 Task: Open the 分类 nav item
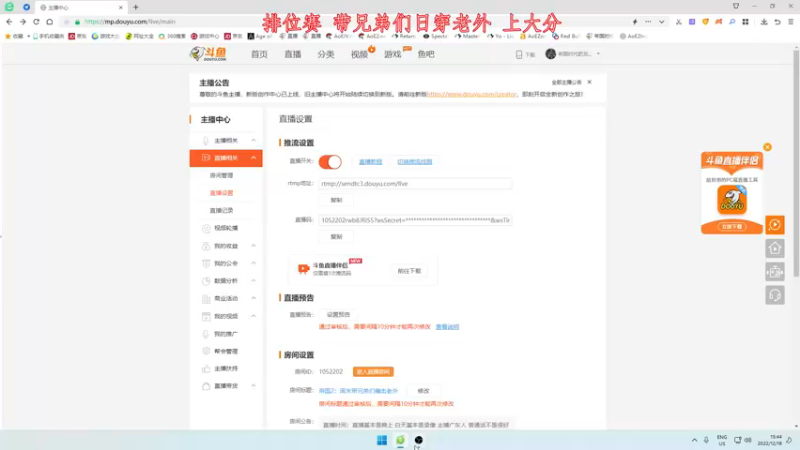click(326, 54)
